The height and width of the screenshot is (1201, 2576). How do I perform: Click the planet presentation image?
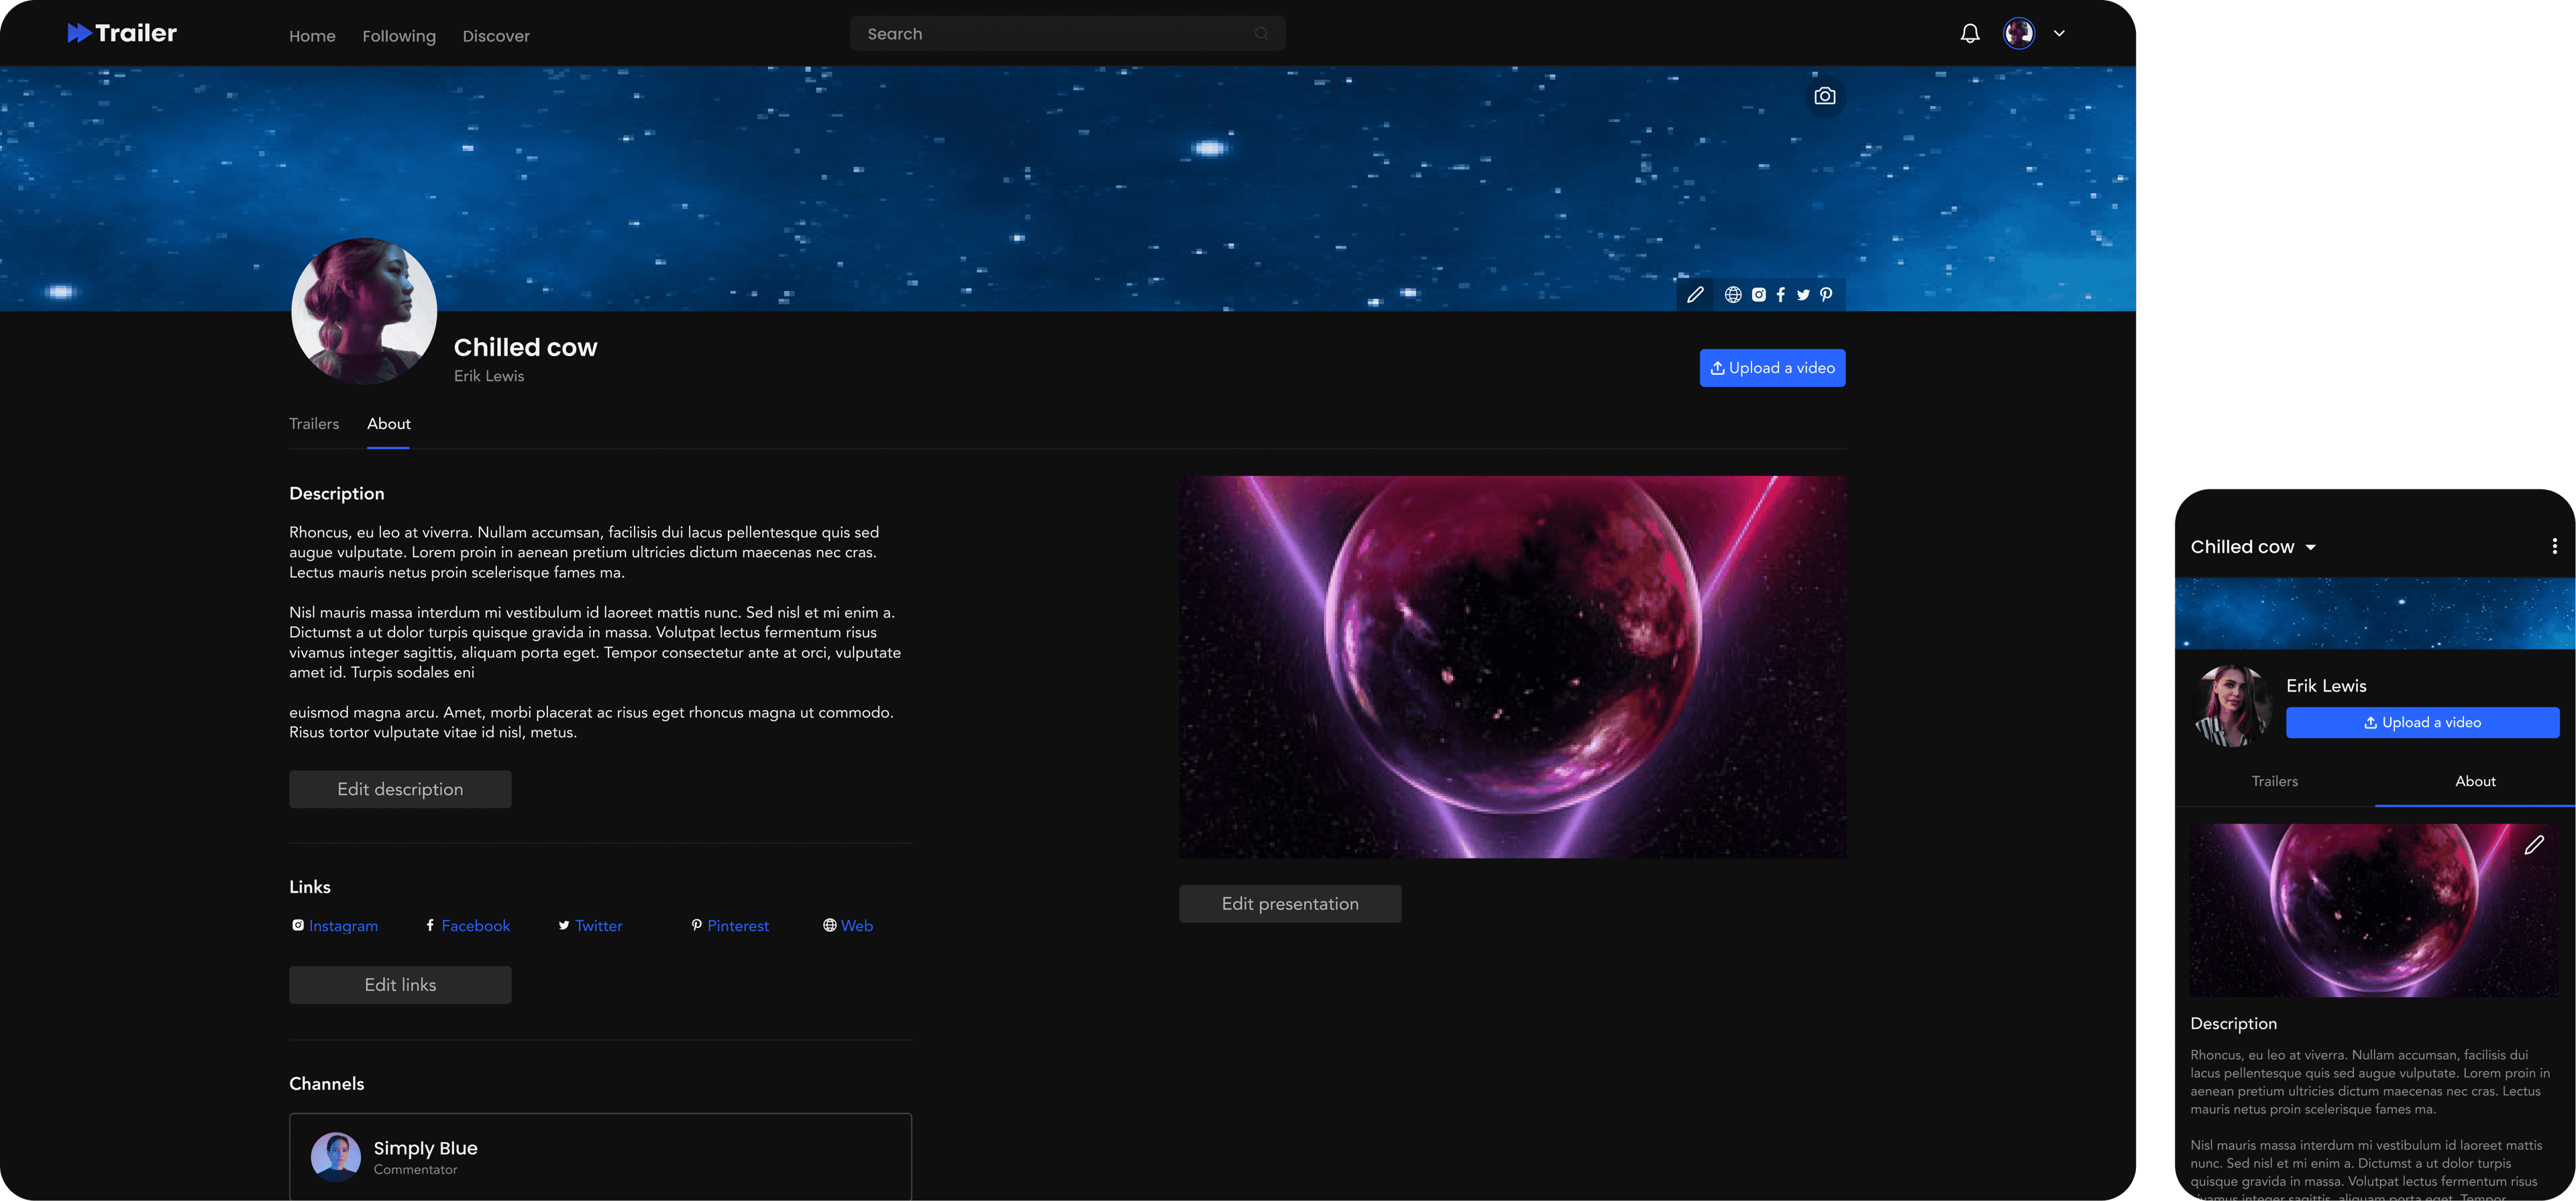[x=1512, y=667]
